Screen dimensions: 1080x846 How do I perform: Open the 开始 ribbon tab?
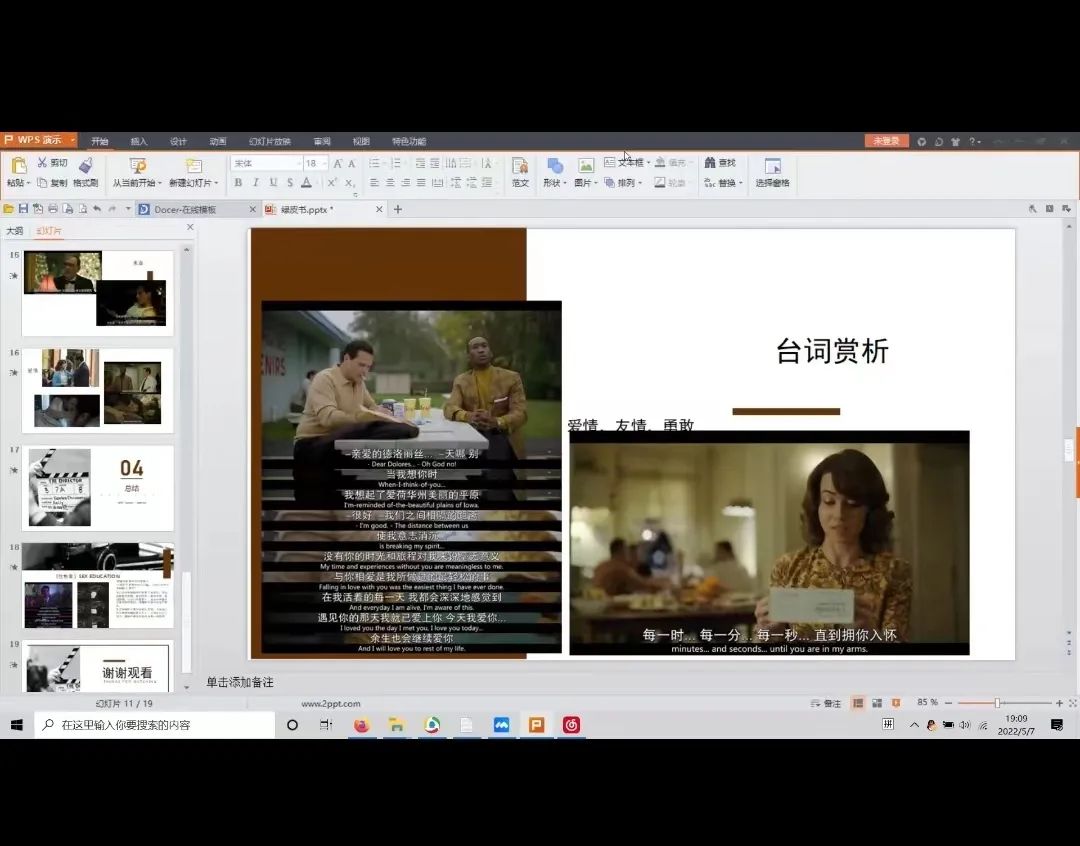coord(100,141)
